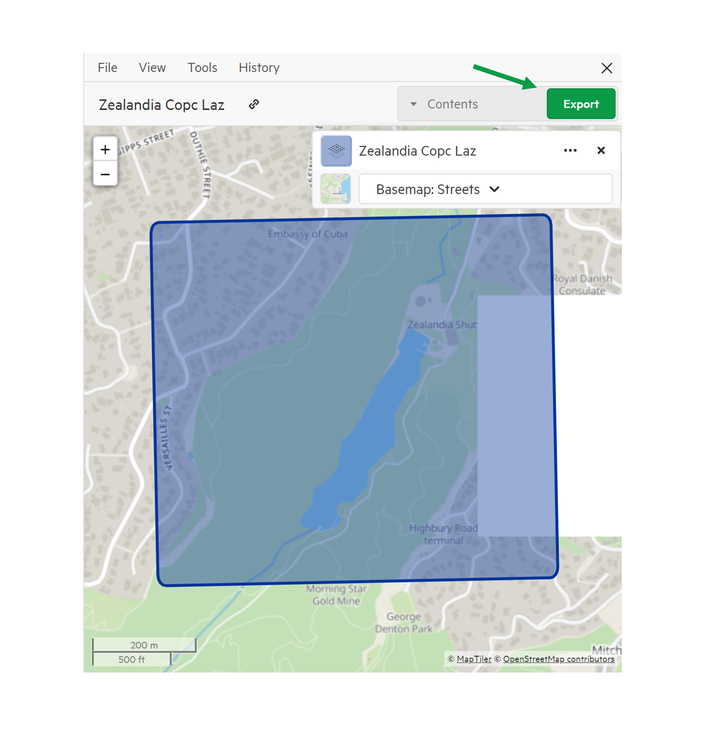Collapse the Contents panel dropdown
720x751 pixels.
coord(472,104)
